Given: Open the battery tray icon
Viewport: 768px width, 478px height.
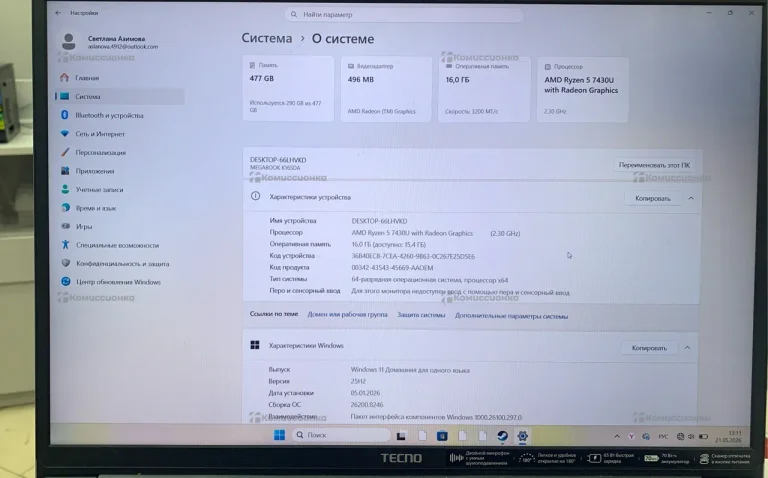Looking at the screenshot, I should (703, 436).
